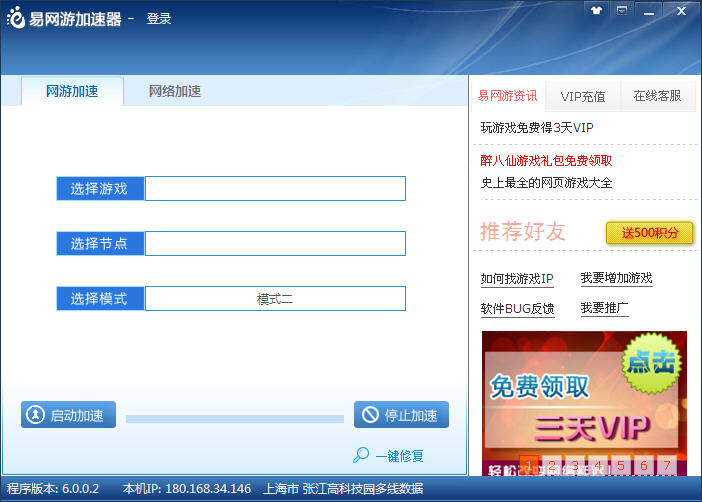Screen dimensions: 702x502
Task: Close the accelerator window
Action: coord(681,11)
